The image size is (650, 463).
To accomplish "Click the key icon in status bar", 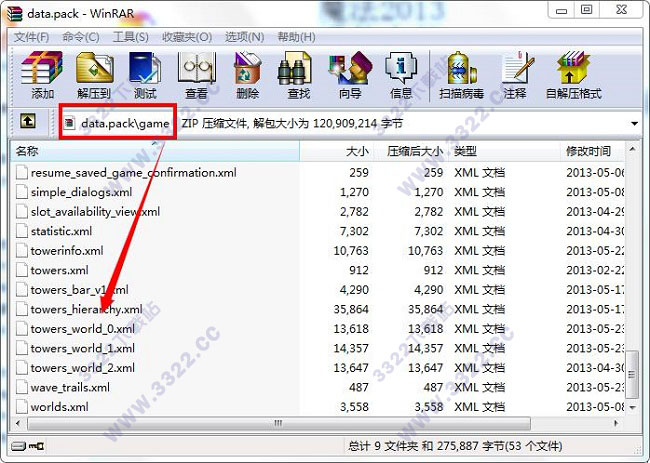I will 36,446.
